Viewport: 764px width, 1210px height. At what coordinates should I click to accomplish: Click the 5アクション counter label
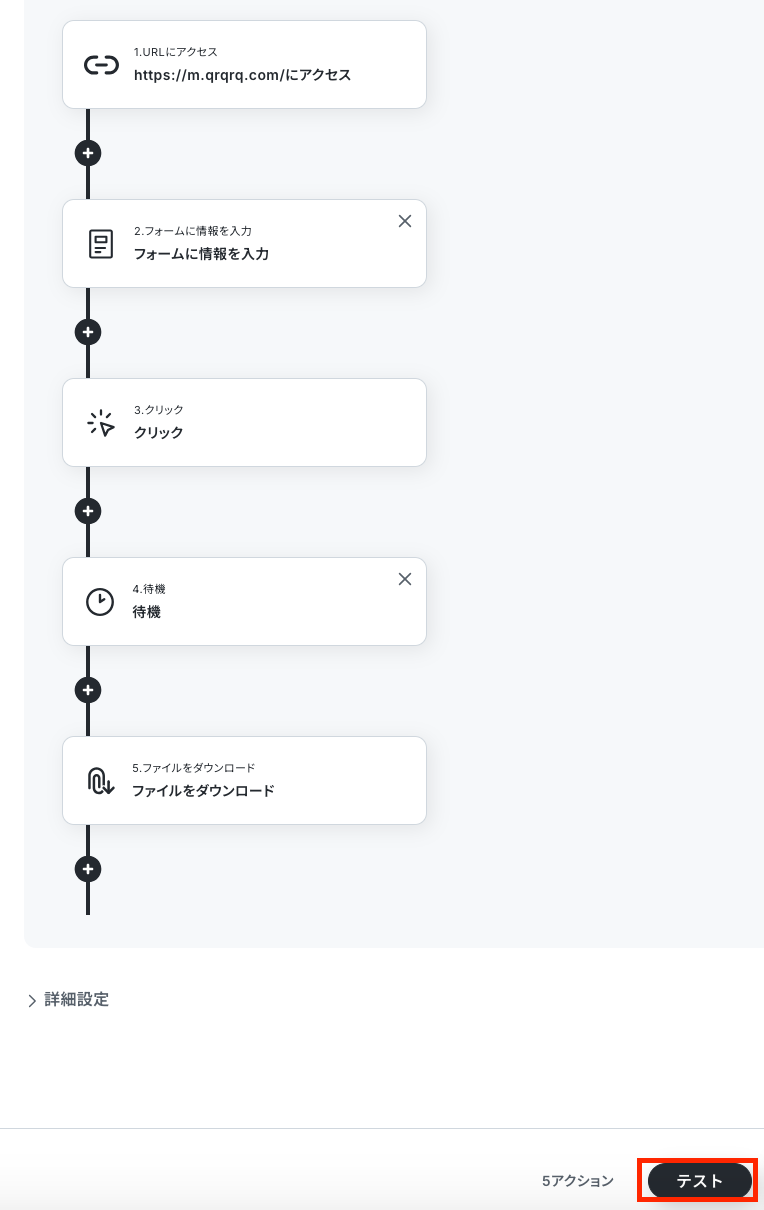[x=578, y=1181]
